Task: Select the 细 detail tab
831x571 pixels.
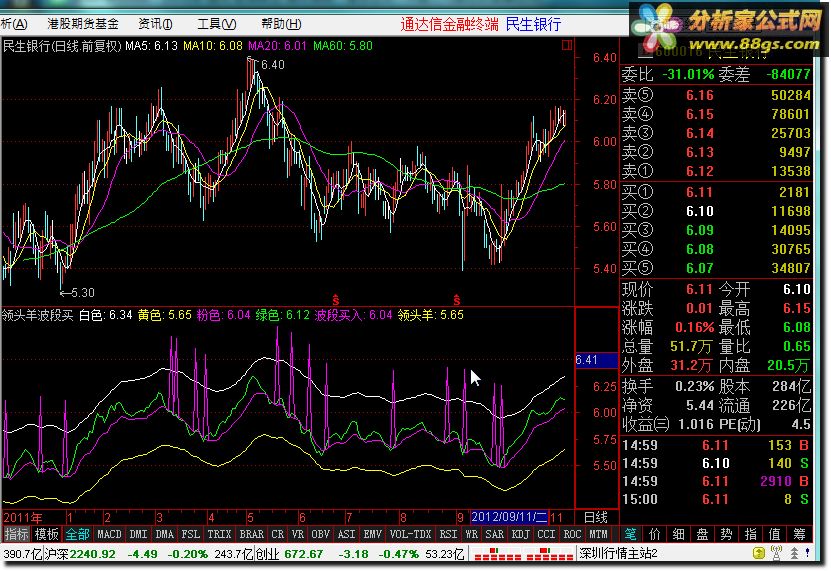Action: [678, 534]
